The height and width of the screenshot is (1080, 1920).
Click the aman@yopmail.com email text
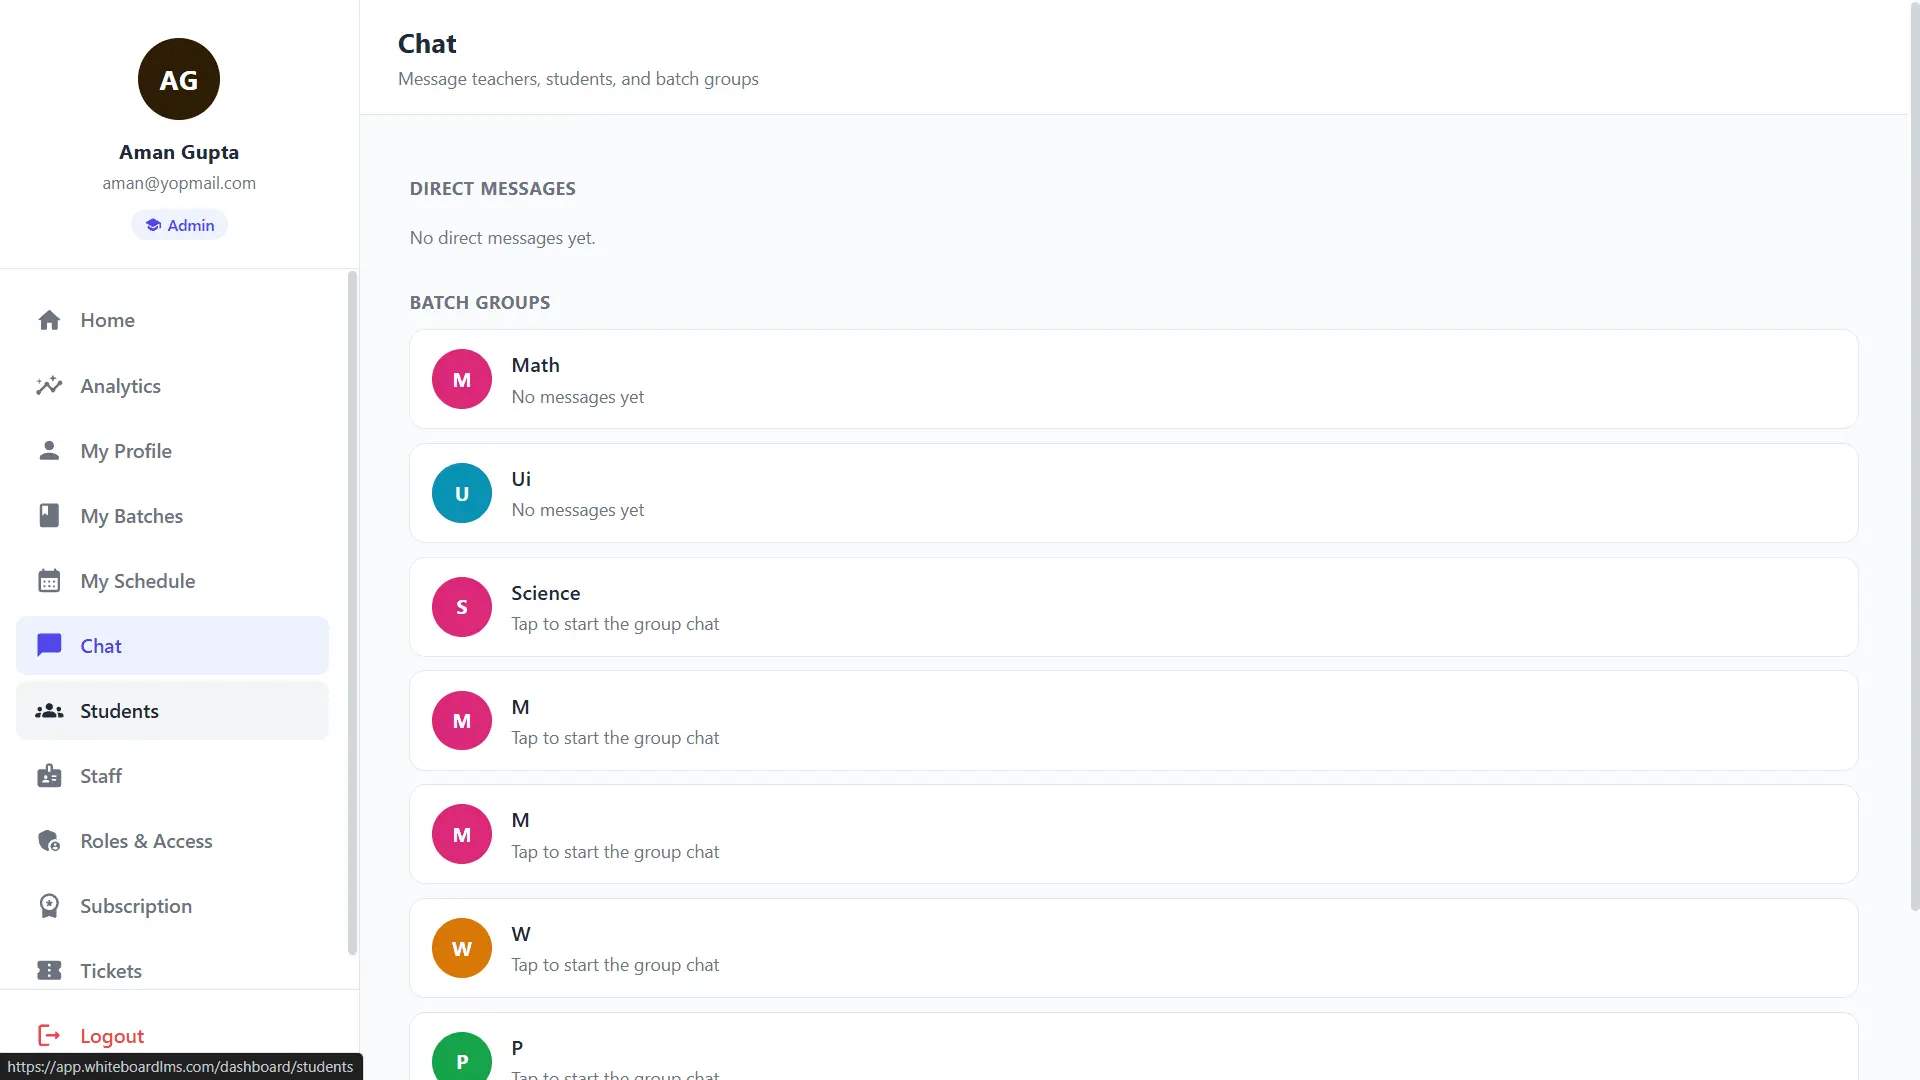[179, 183]
